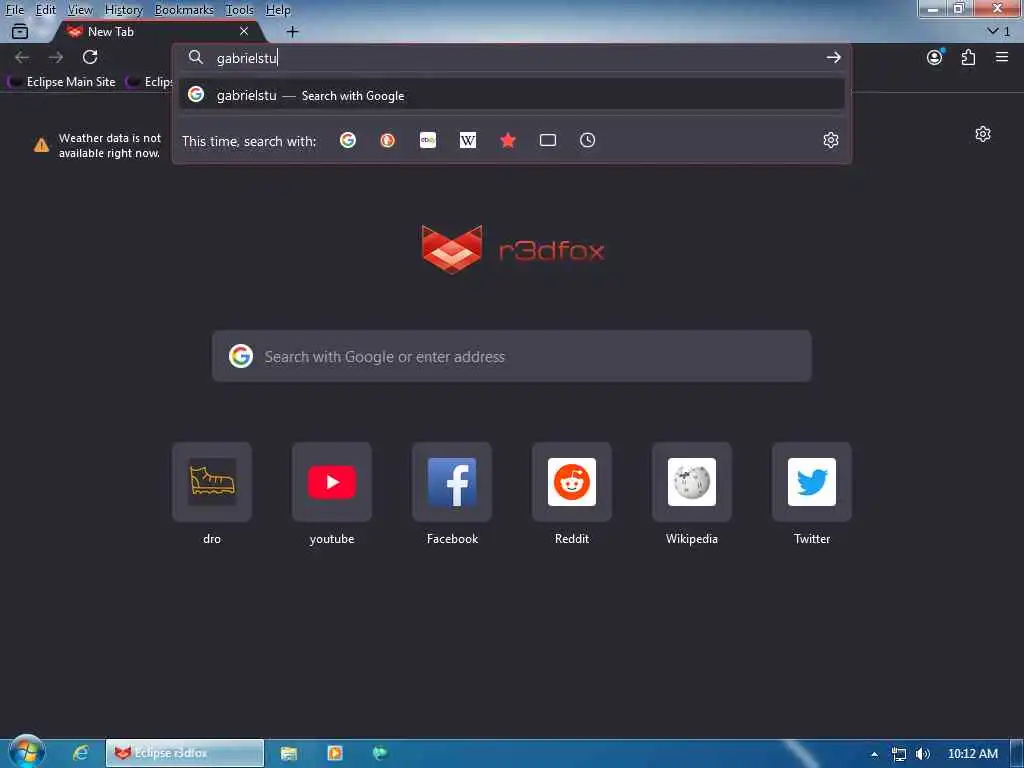Focus the Search with Google page field
The height and width of the screenshot is (768, 1024).
click(x=512, y=356)
